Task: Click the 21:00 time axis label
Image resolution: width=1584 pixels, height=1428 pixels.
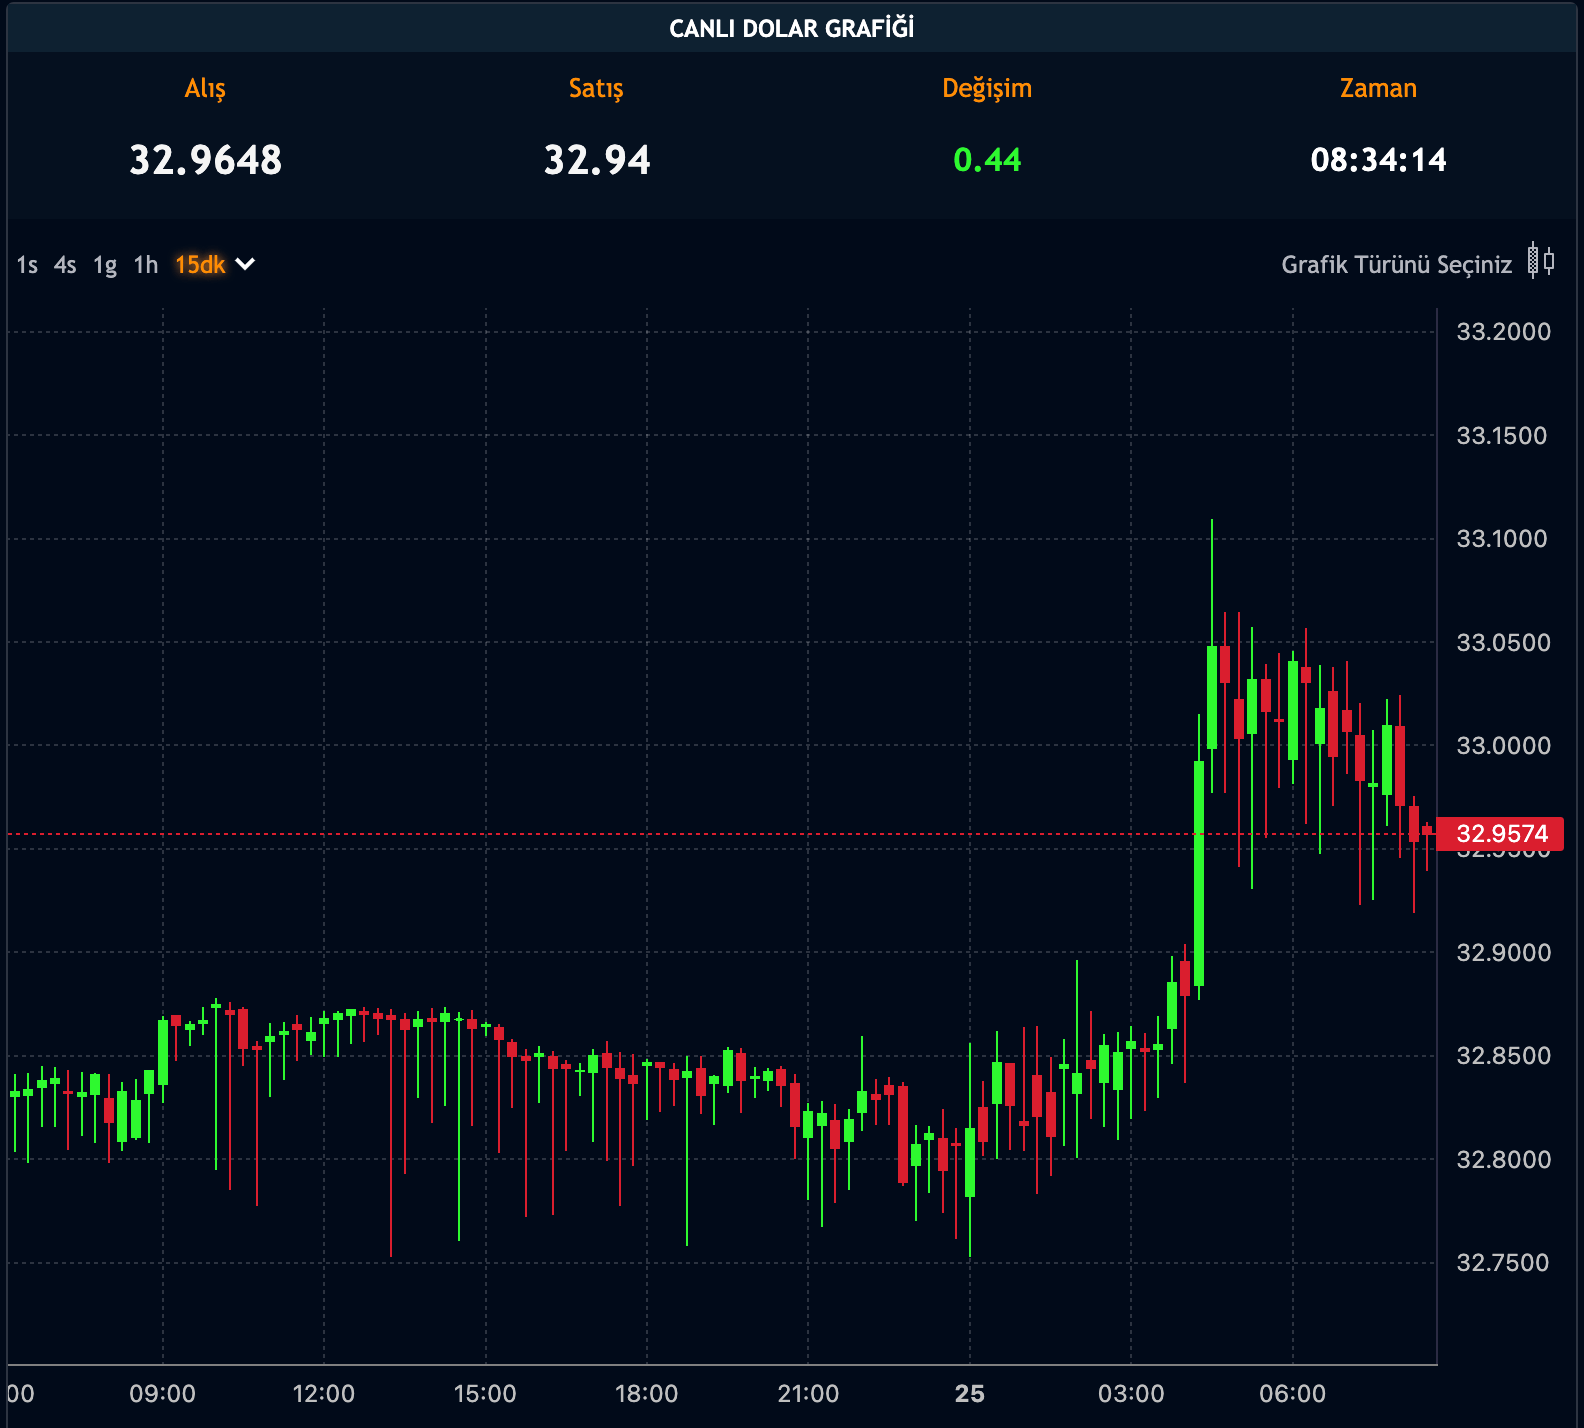Action: [808, 1393]
